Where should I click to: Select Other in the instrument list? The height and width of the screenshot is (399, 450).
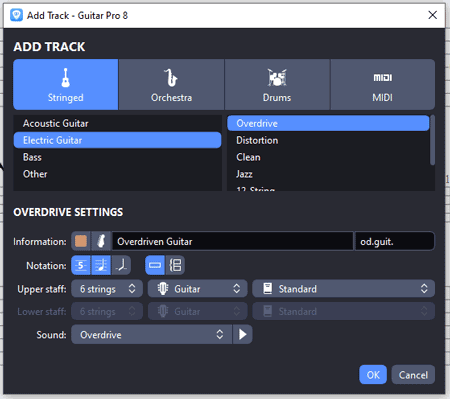click(x=117, y=174)
